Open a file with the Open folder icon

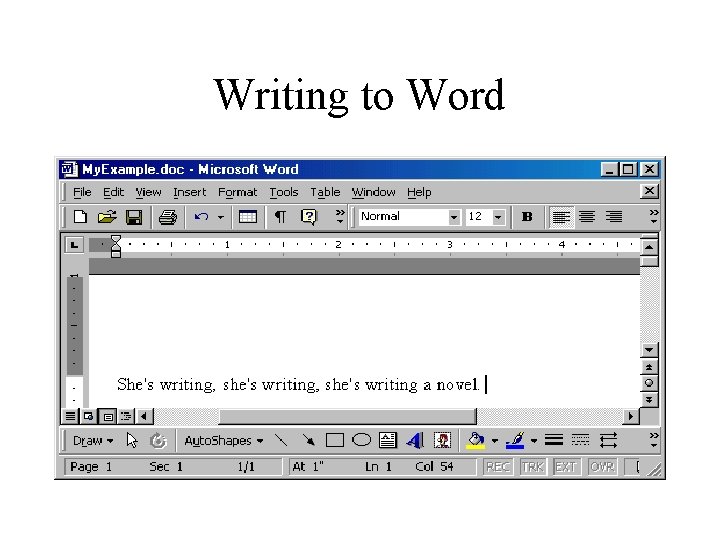(x=107, y=217)
